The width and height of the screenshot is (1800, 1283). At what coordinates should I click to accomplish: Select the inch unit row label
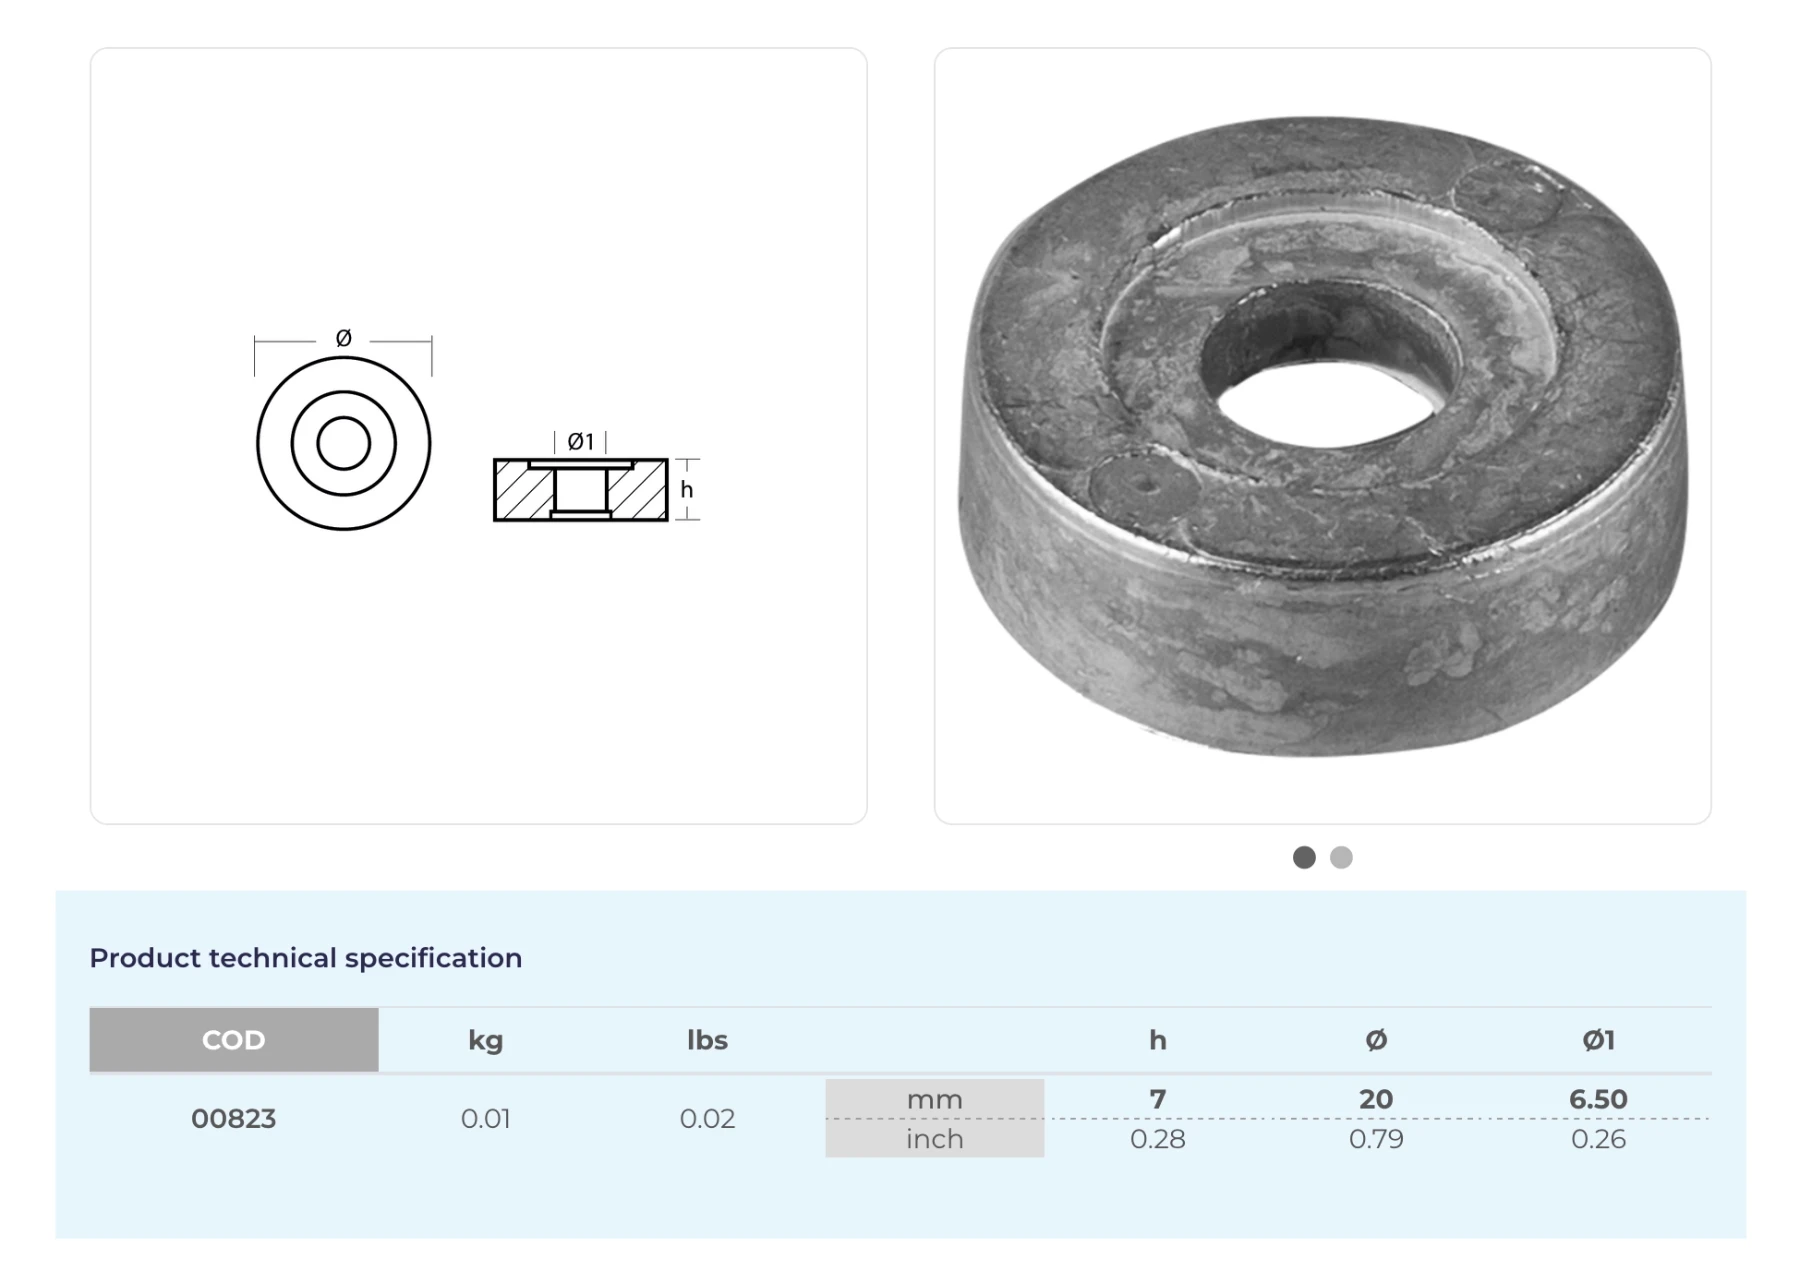pyautogui.click(x=934, y=1139)
